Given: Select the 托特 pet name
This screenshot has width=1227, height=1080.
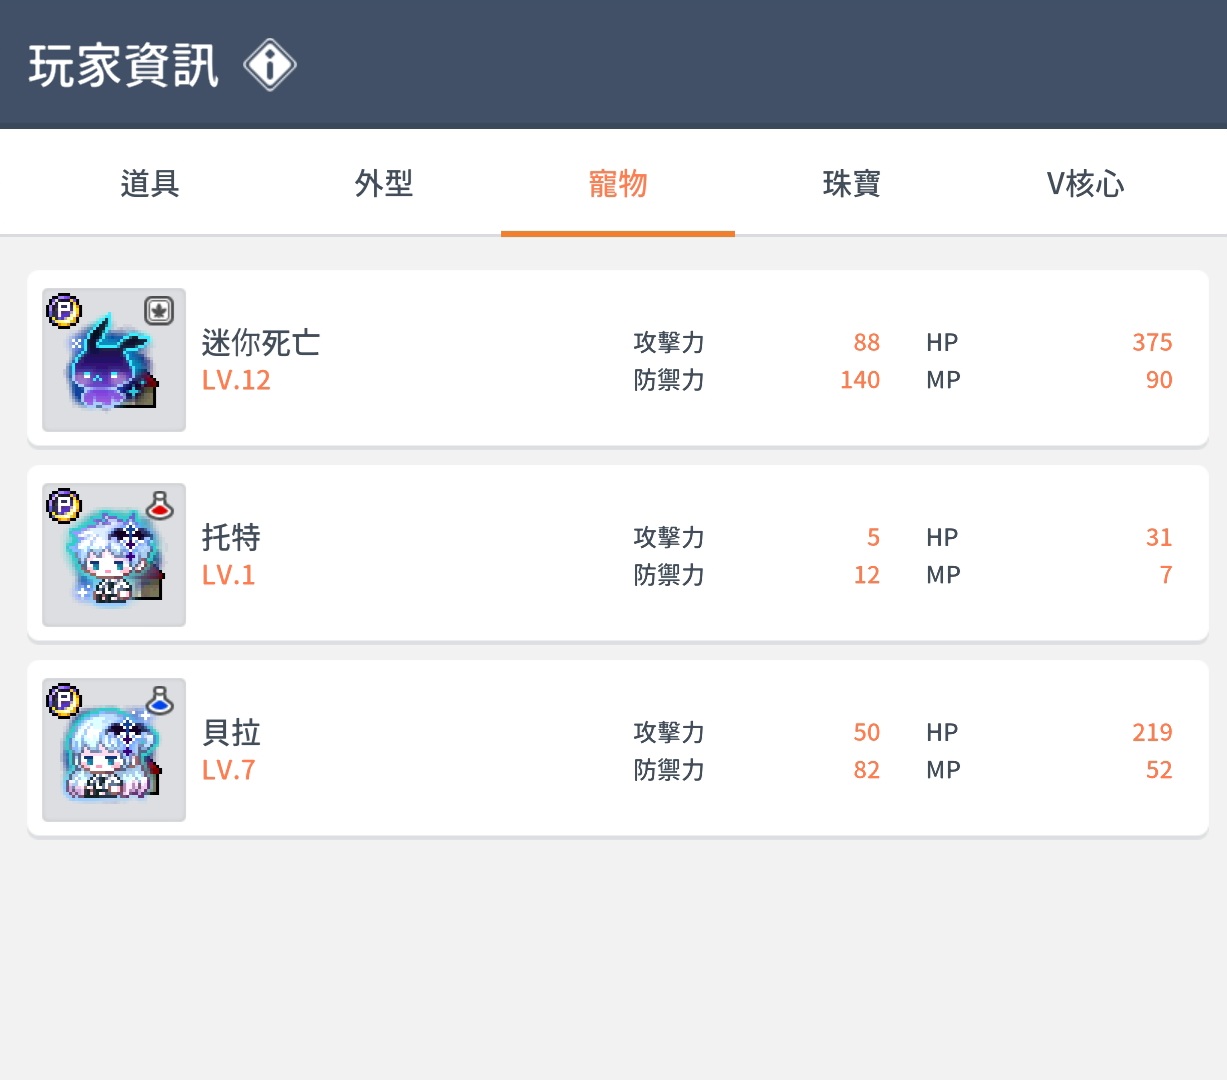Looking at the screenshot, I should click(231, 538).
